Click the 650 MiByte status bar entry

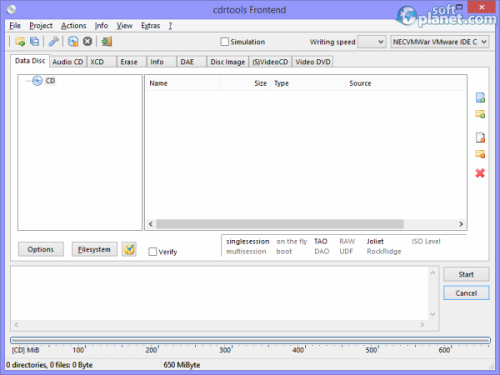point(182,365)
